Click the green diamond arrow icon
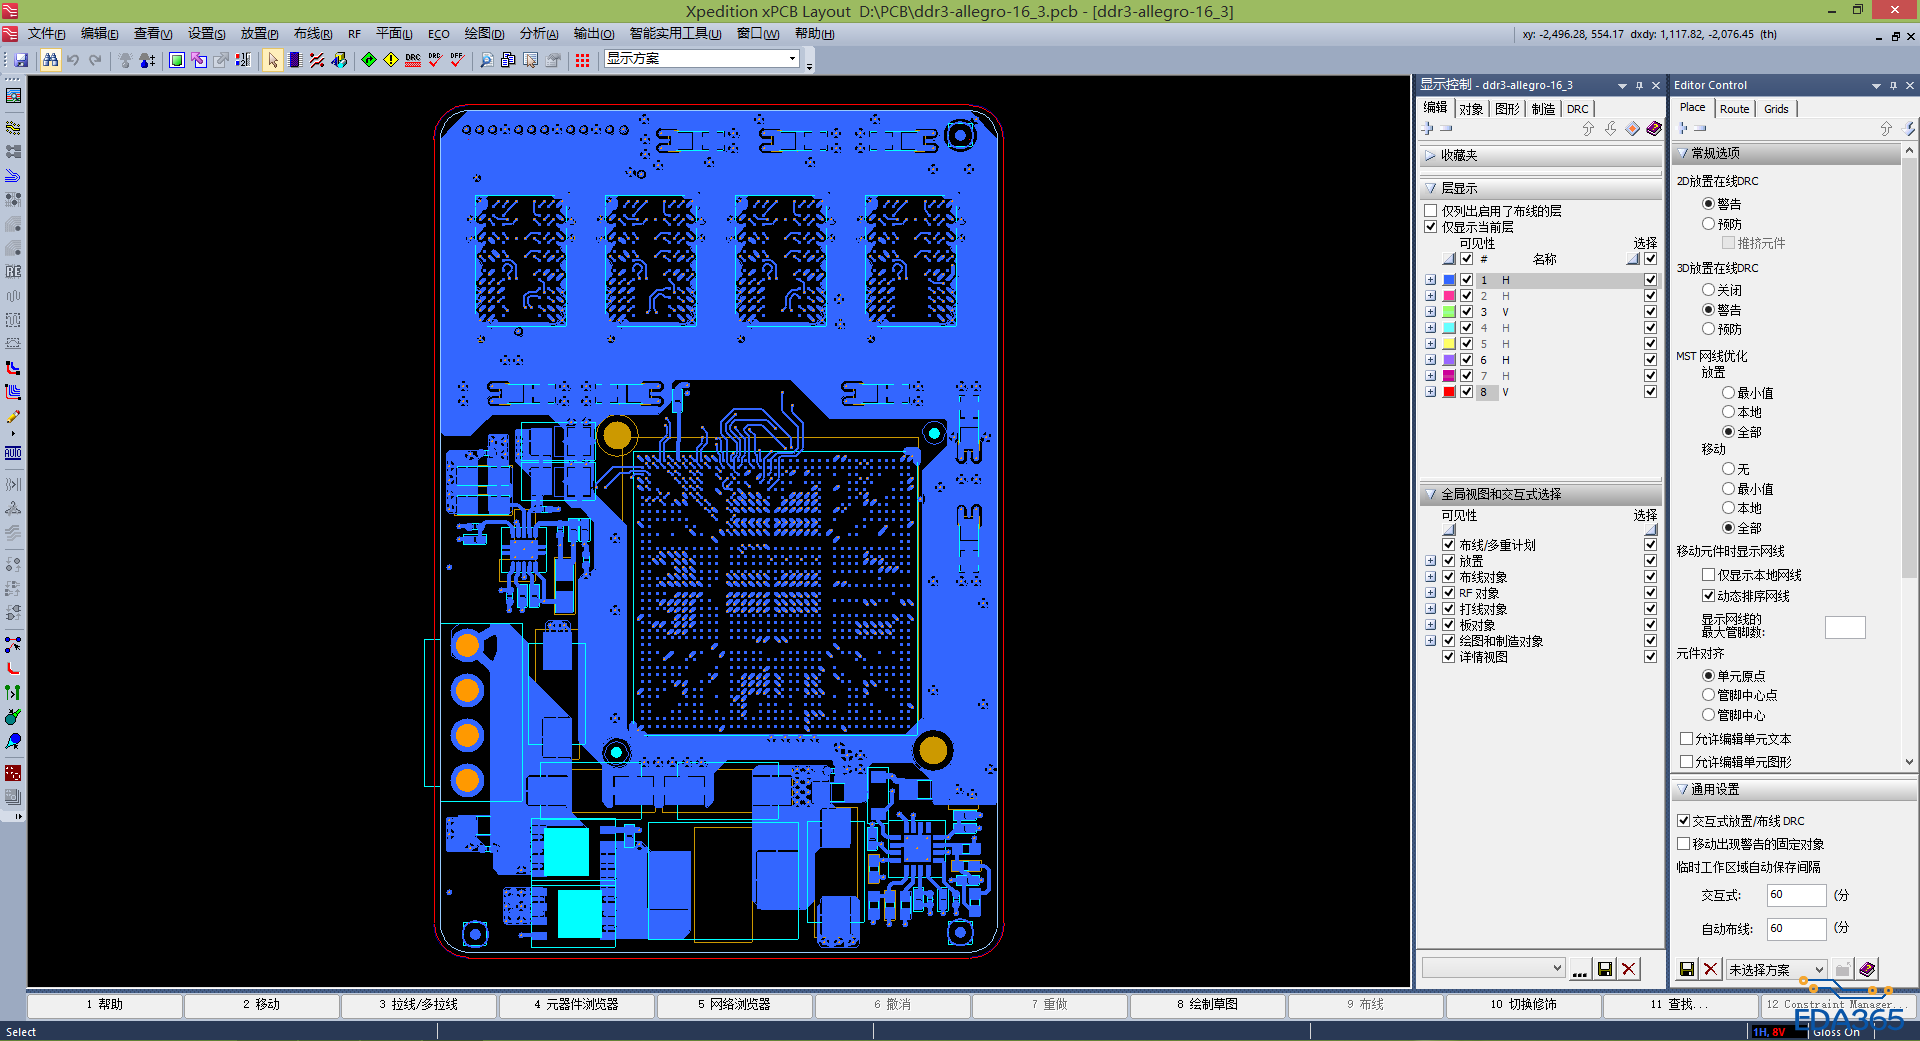Image resolution: width=1920 pixels, height=1041 pixels. 369,60
